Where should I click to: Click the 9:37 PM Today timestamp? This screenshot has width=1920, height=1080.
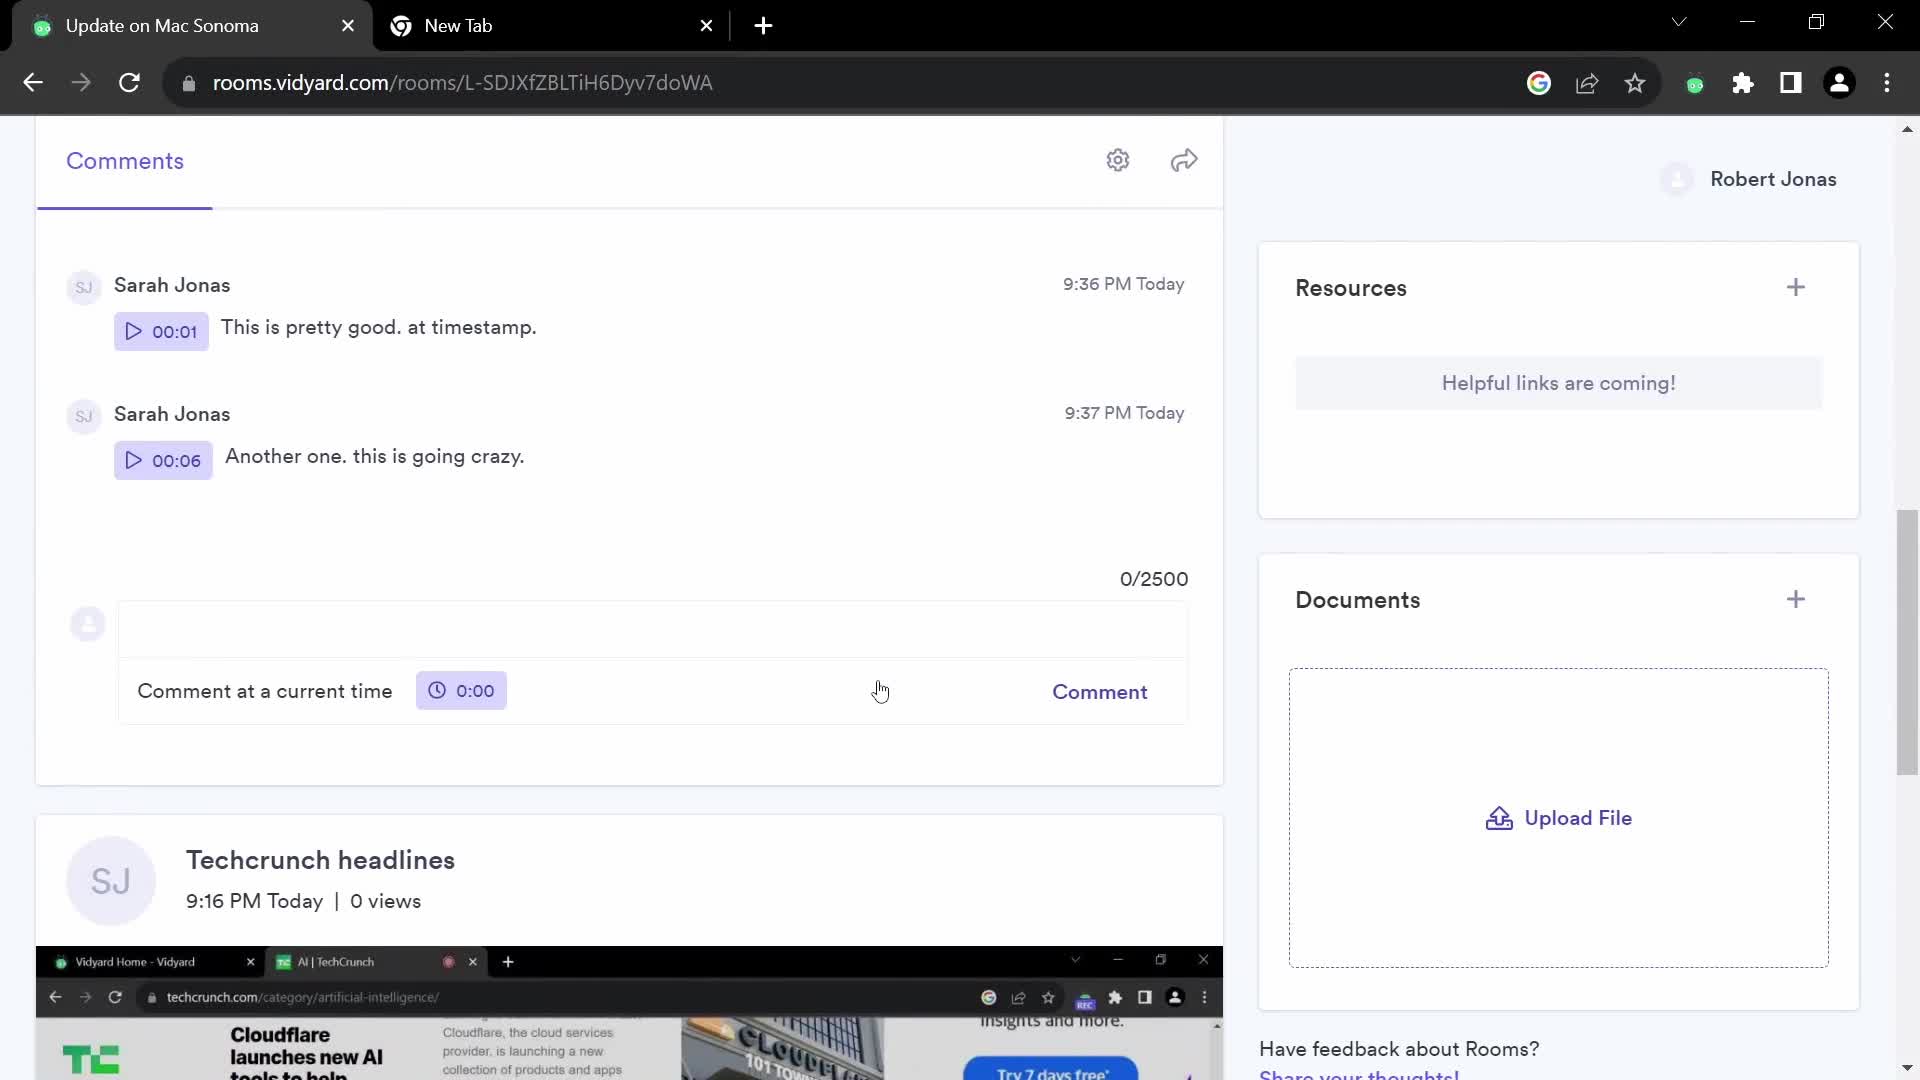coord(1124,413)
